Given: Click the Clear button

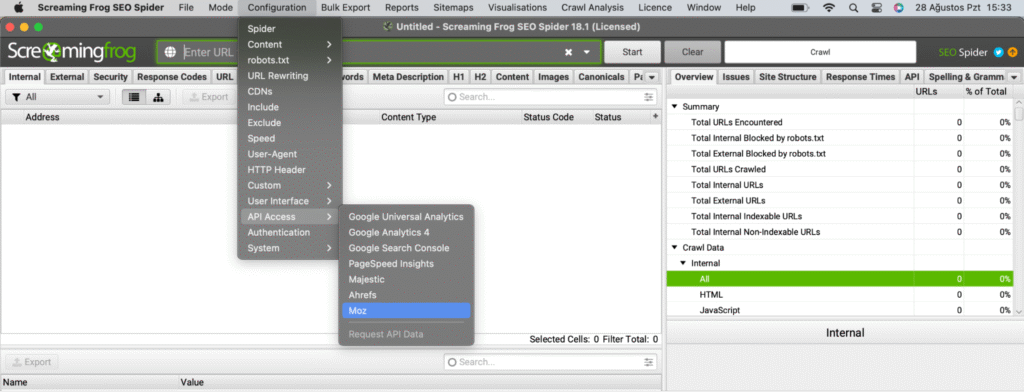Looking at the screenshot, I should coord(692,52).
